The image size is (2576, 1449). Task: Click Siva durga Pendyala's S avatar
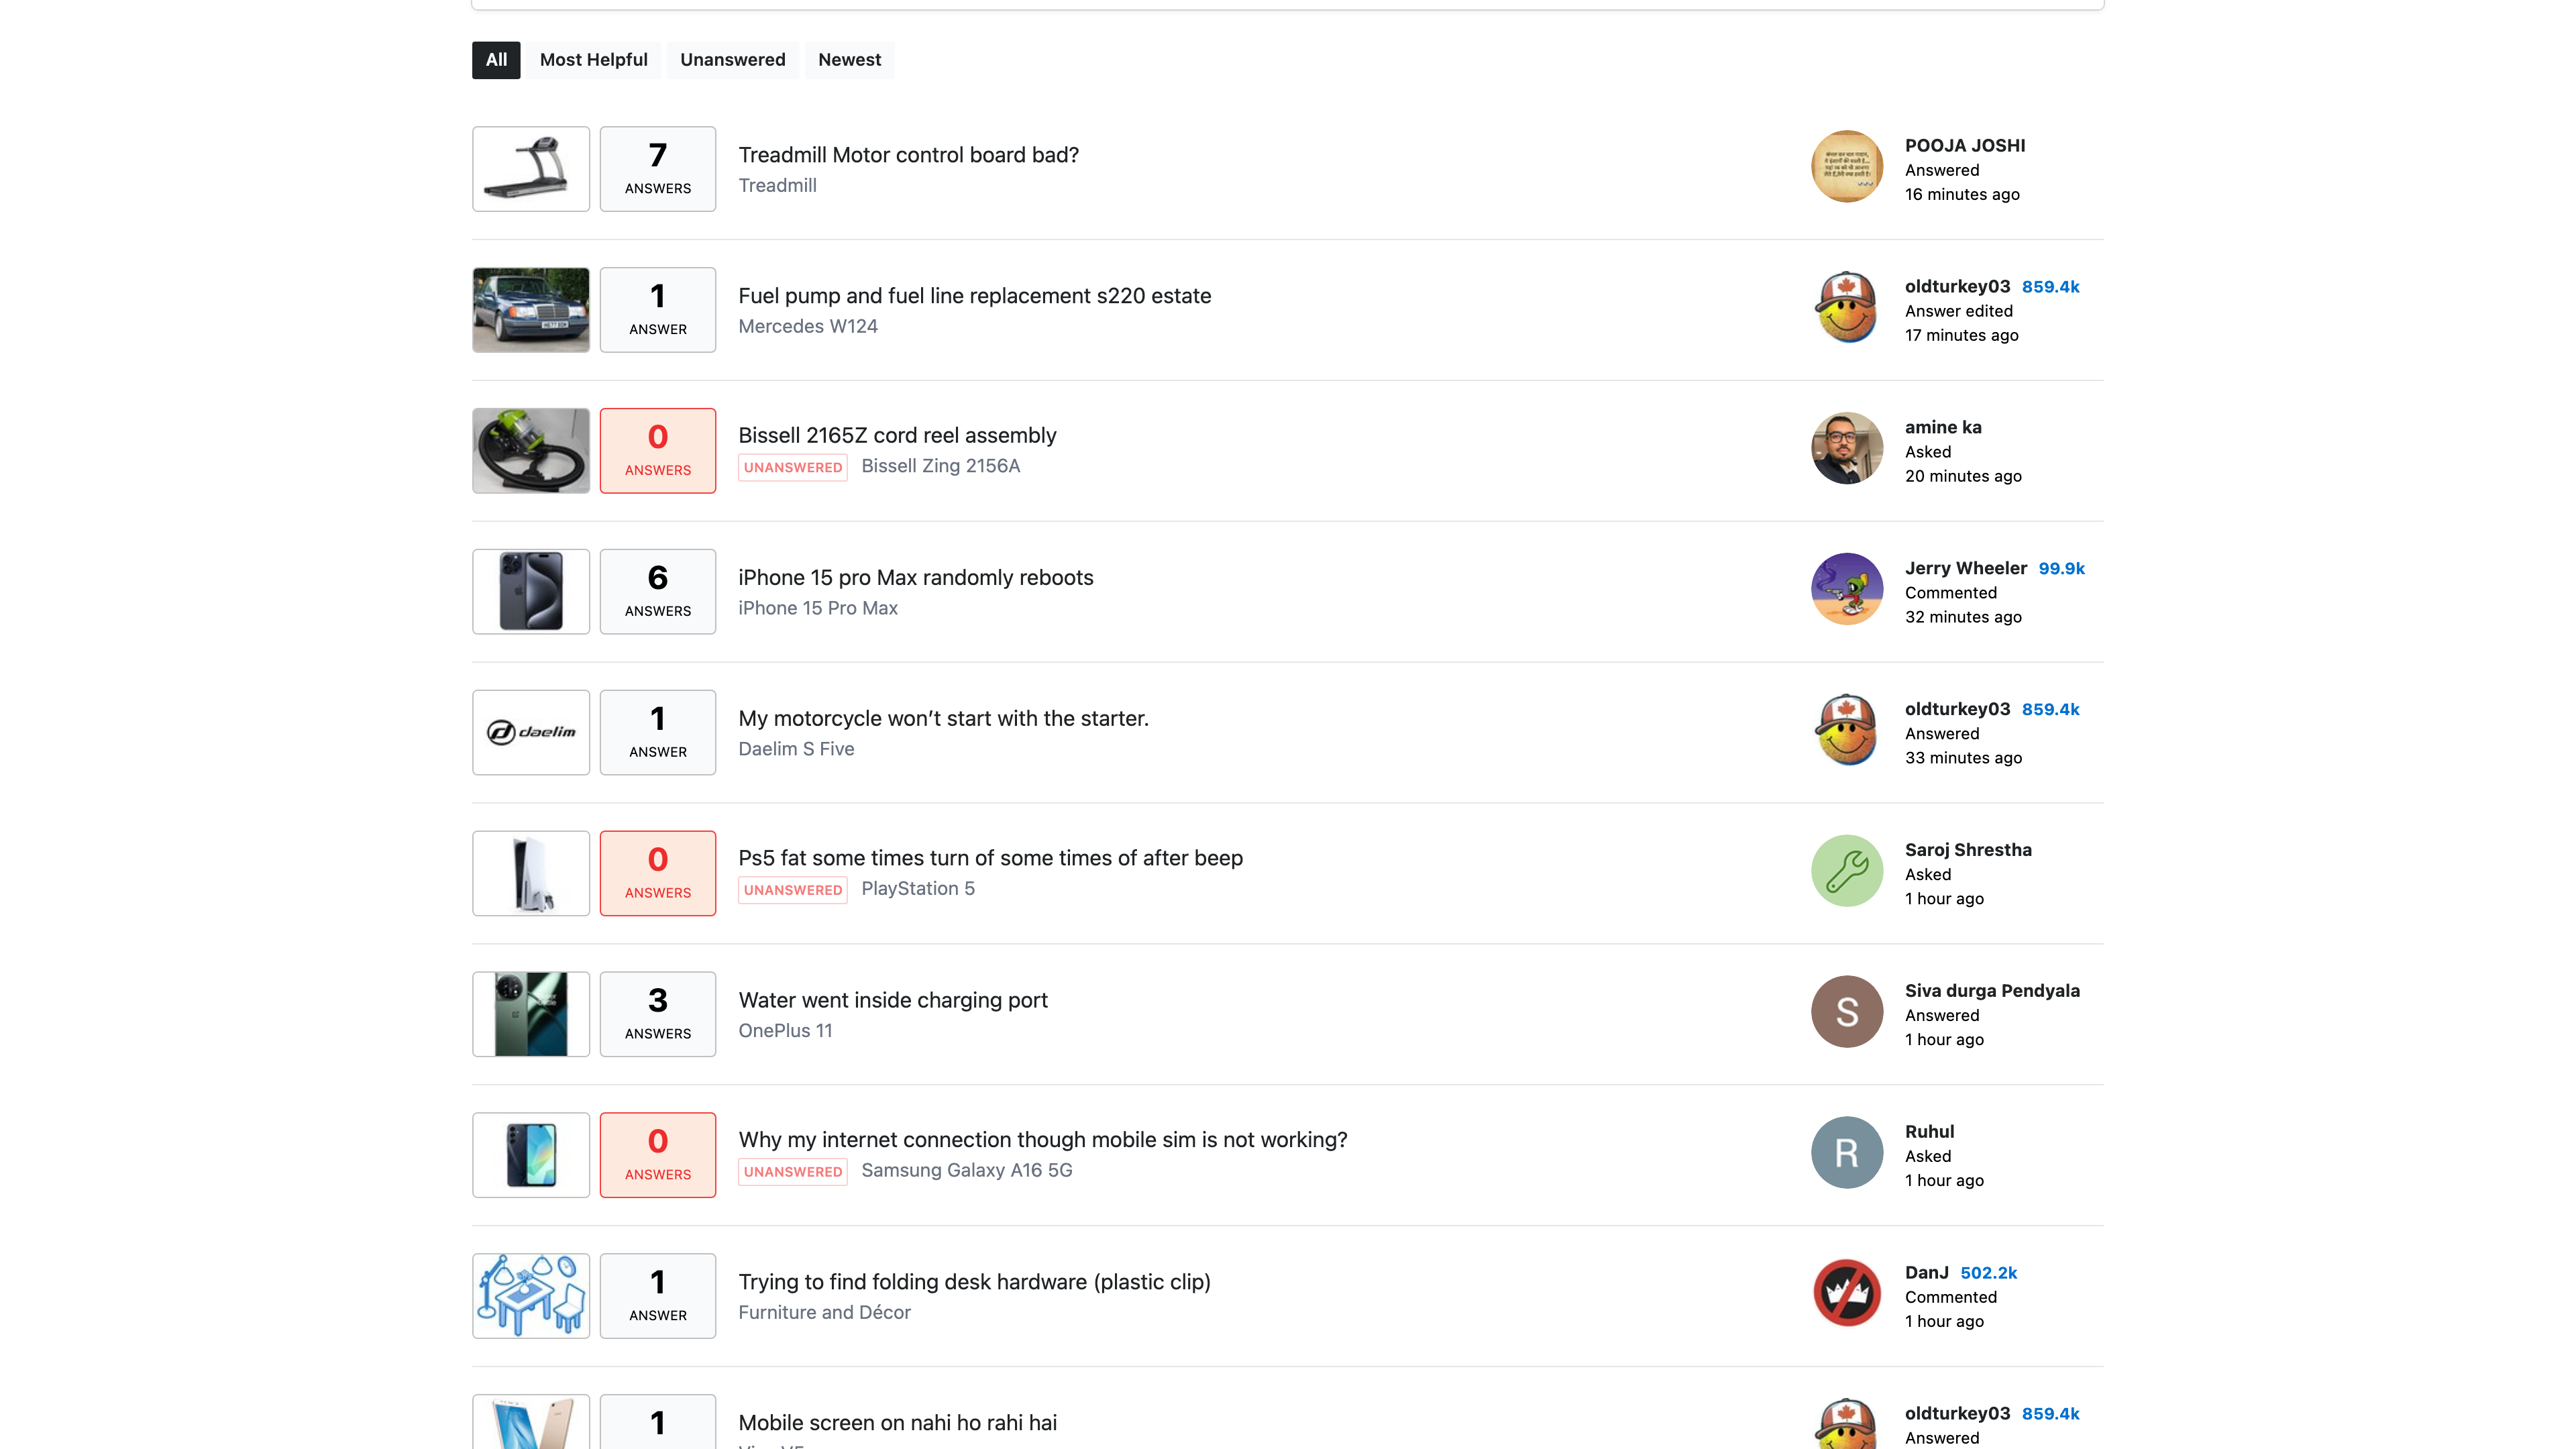1847,1013
